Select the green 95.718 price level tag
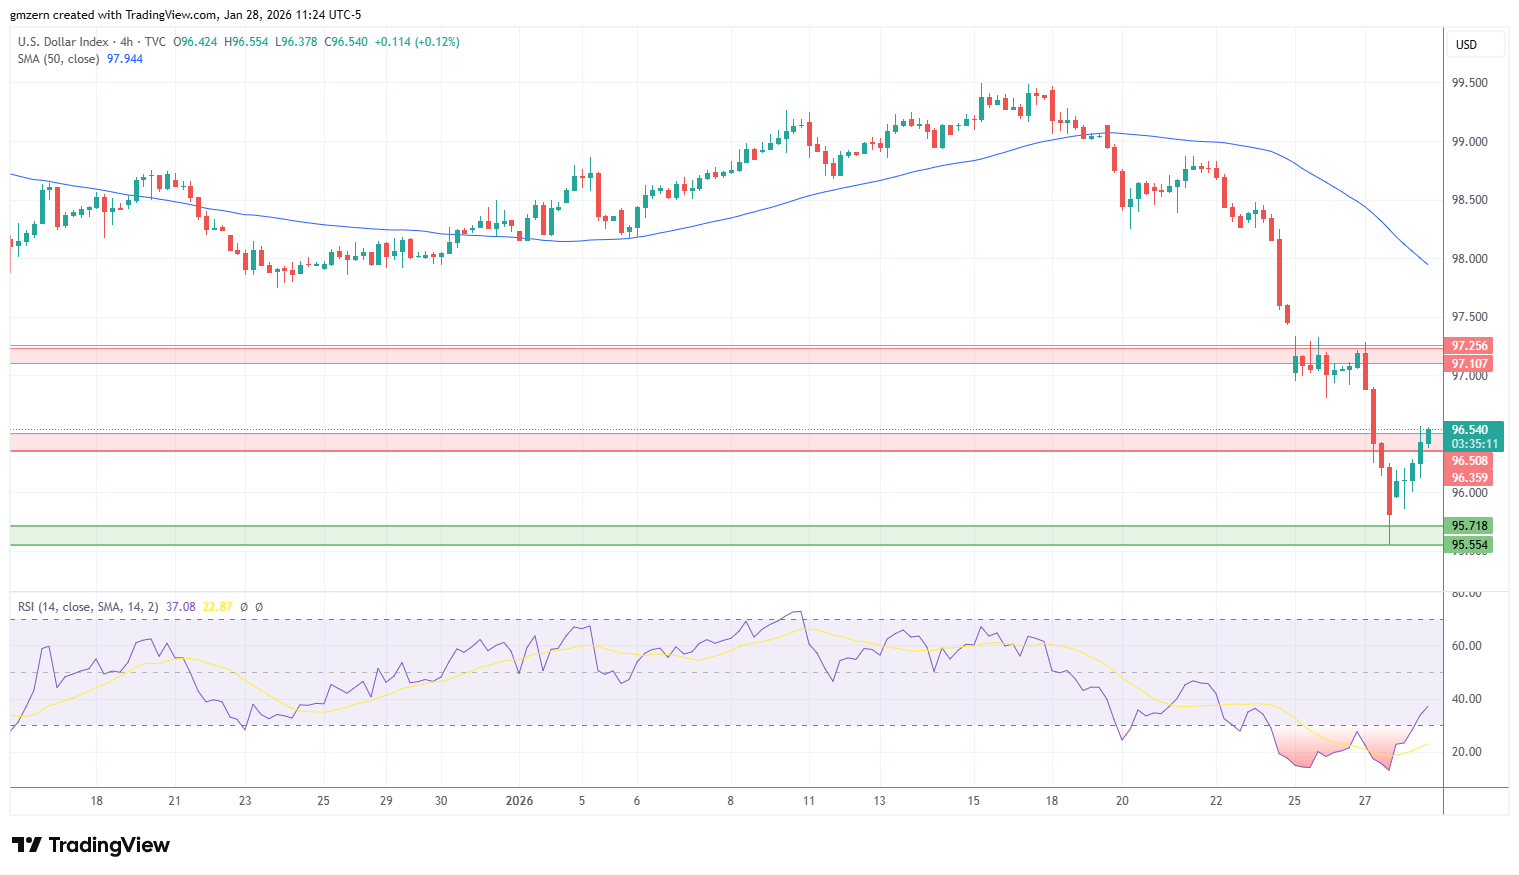This screenshot has width=1519, height=875. (x=1469, y=526)
